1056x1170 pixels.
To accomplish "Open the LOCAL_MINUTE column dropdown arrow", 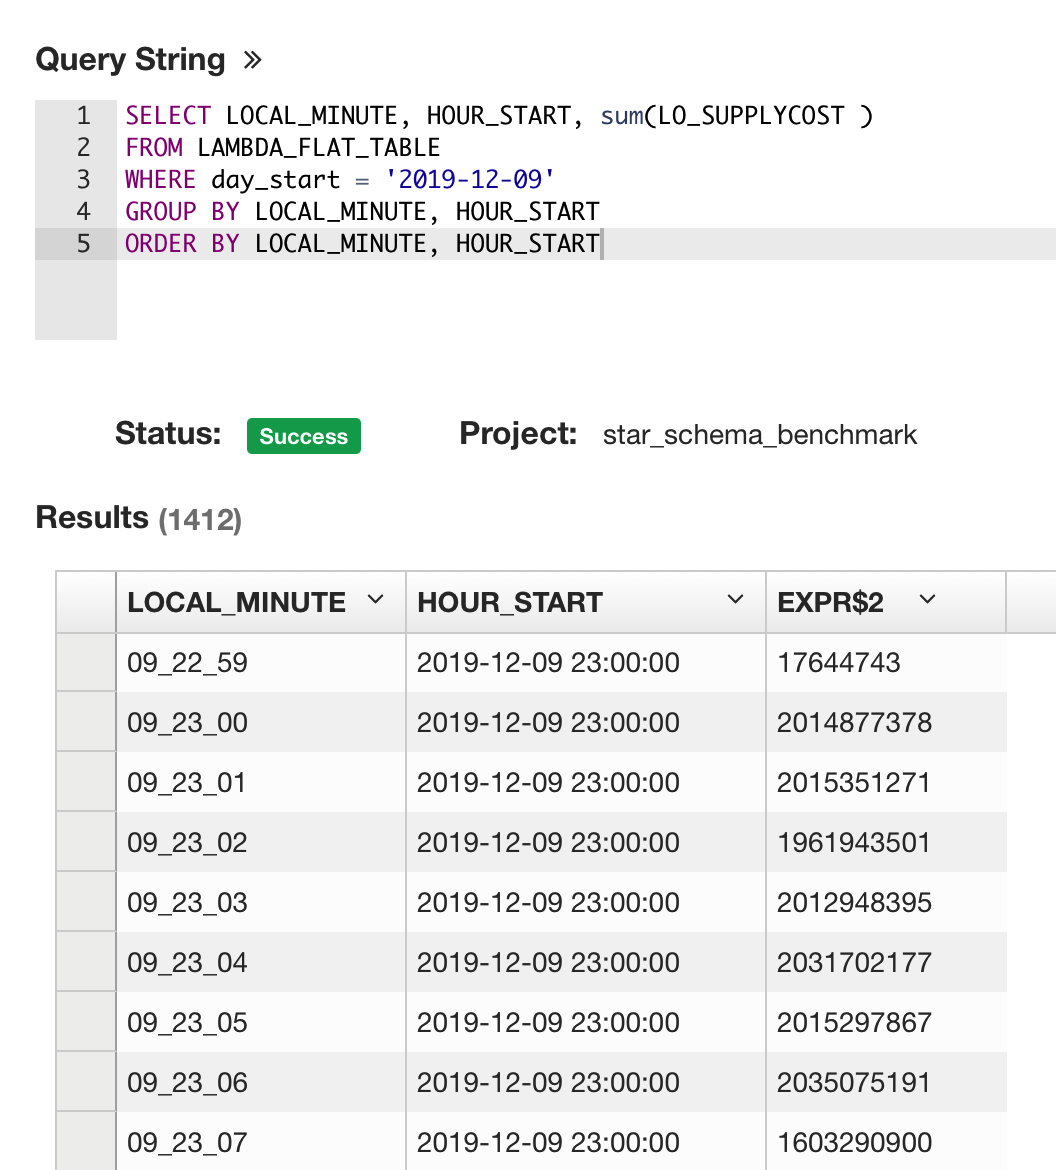I will coord(375,600).
